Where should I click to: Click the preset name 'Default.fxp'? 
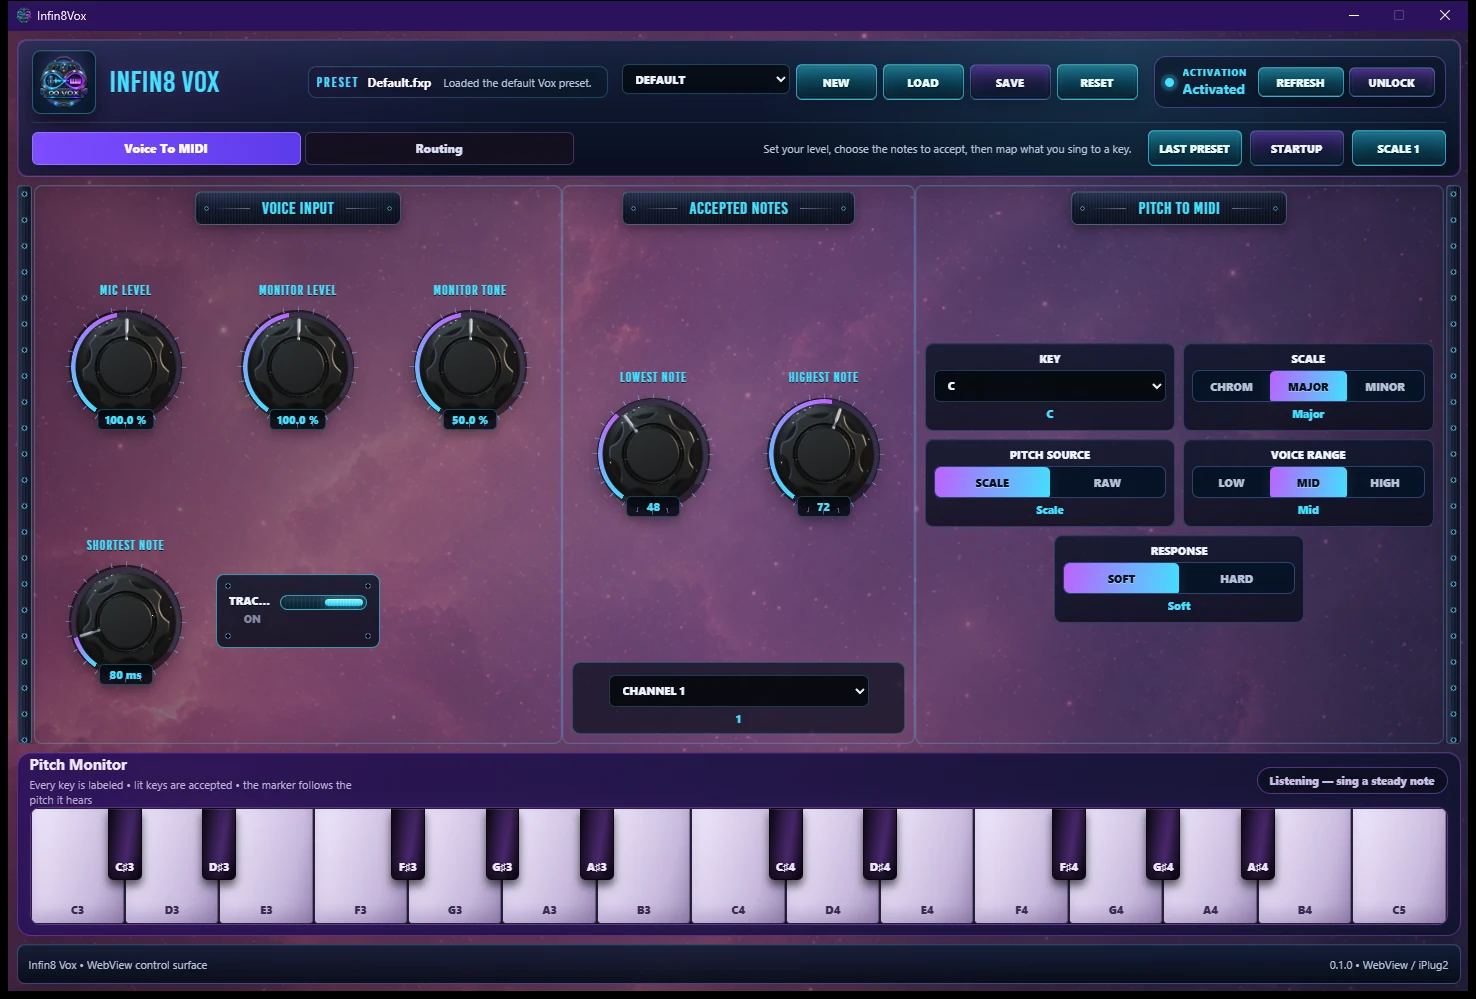point(399,83)
